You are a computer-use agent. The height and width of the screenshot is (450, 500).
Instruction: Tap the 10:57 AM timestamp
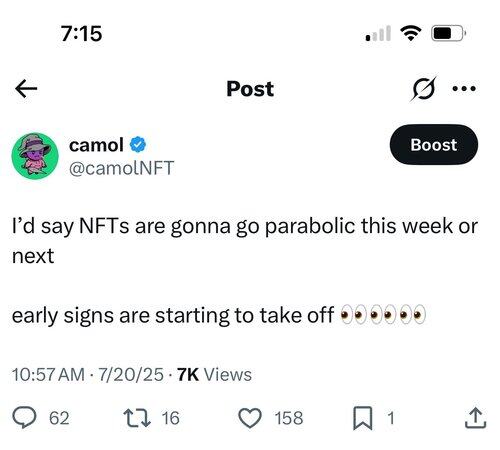coord(48,374)
